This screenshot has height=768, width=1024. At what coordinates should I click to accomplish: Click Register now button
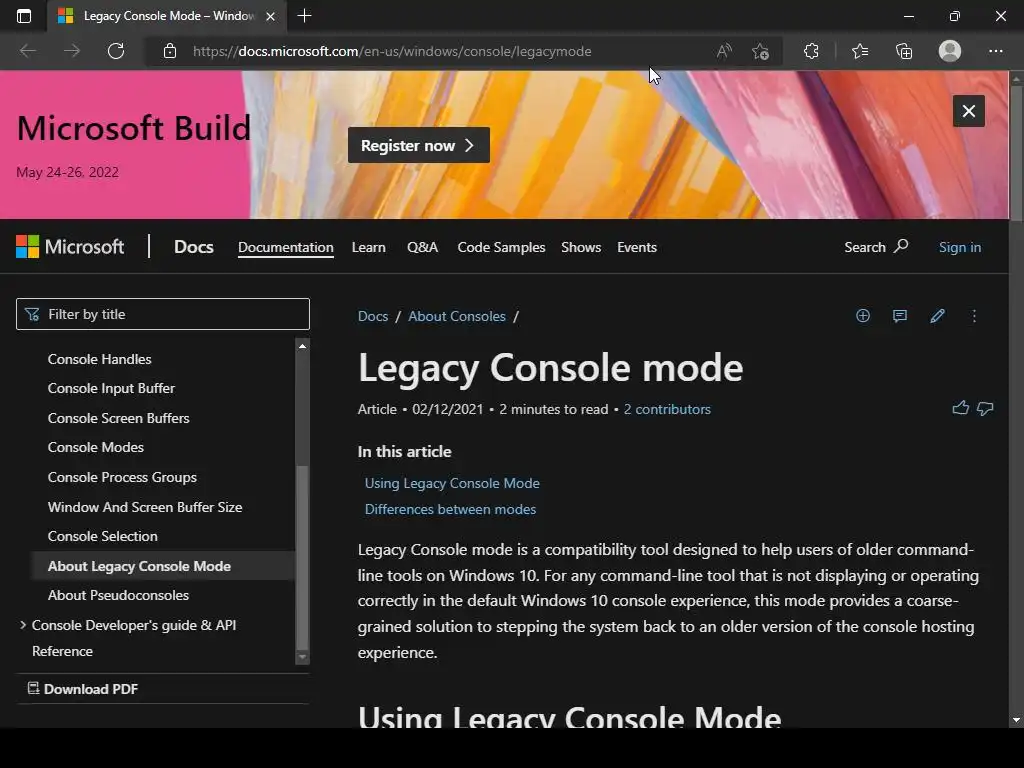[419, 145]
